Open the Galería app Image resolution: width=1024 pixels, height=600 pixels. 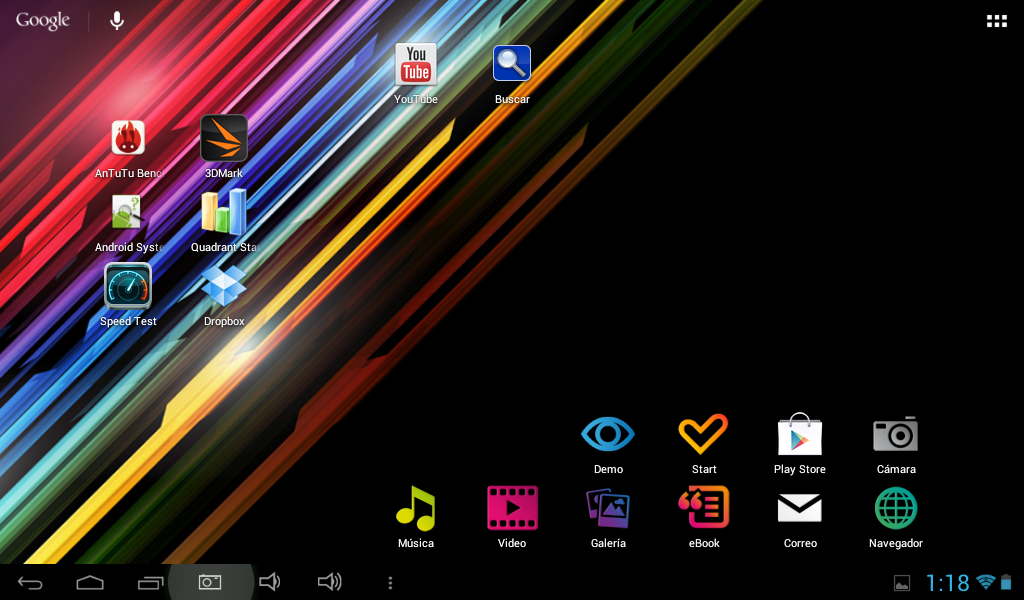pos(608,510)
